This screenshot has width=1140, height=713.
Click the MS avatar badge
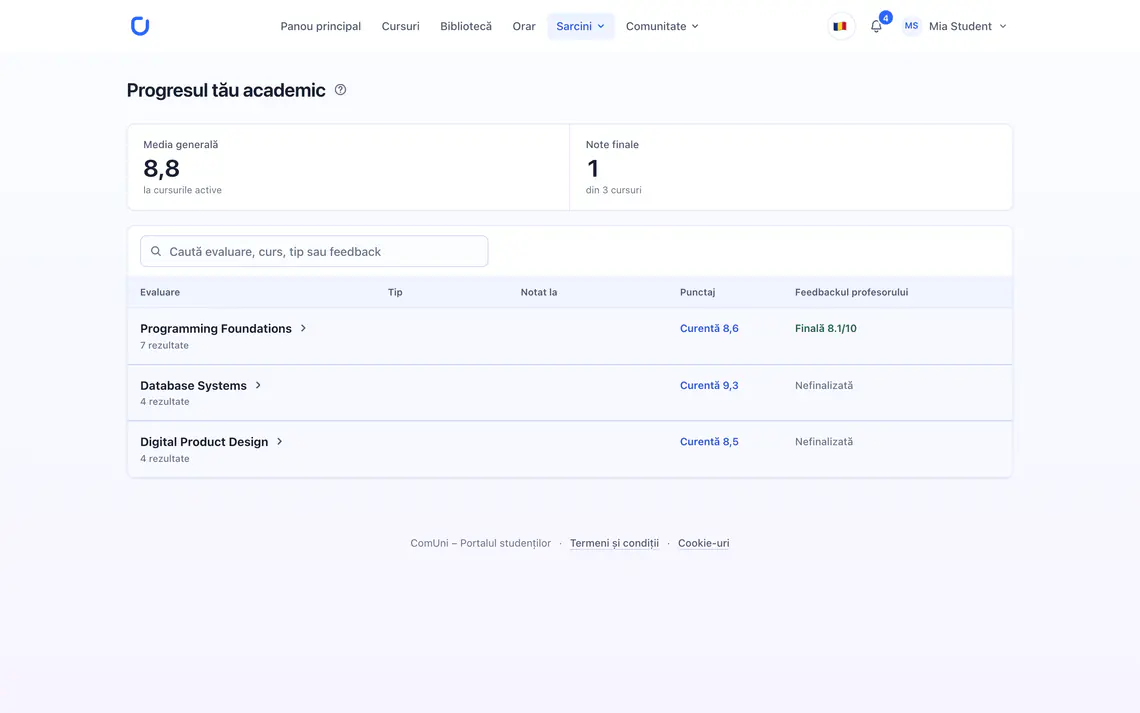911,26
